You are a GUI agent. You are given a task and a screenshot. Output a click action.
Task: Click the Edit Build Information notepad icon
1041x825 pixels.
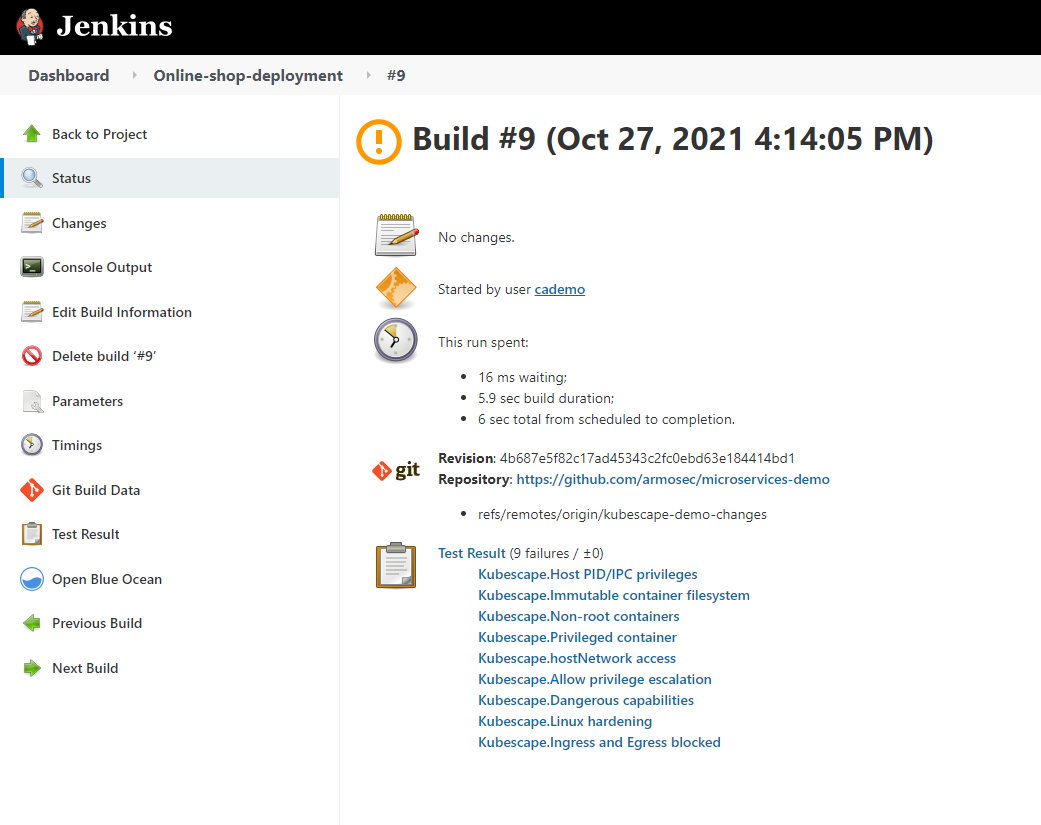[32, 312]
